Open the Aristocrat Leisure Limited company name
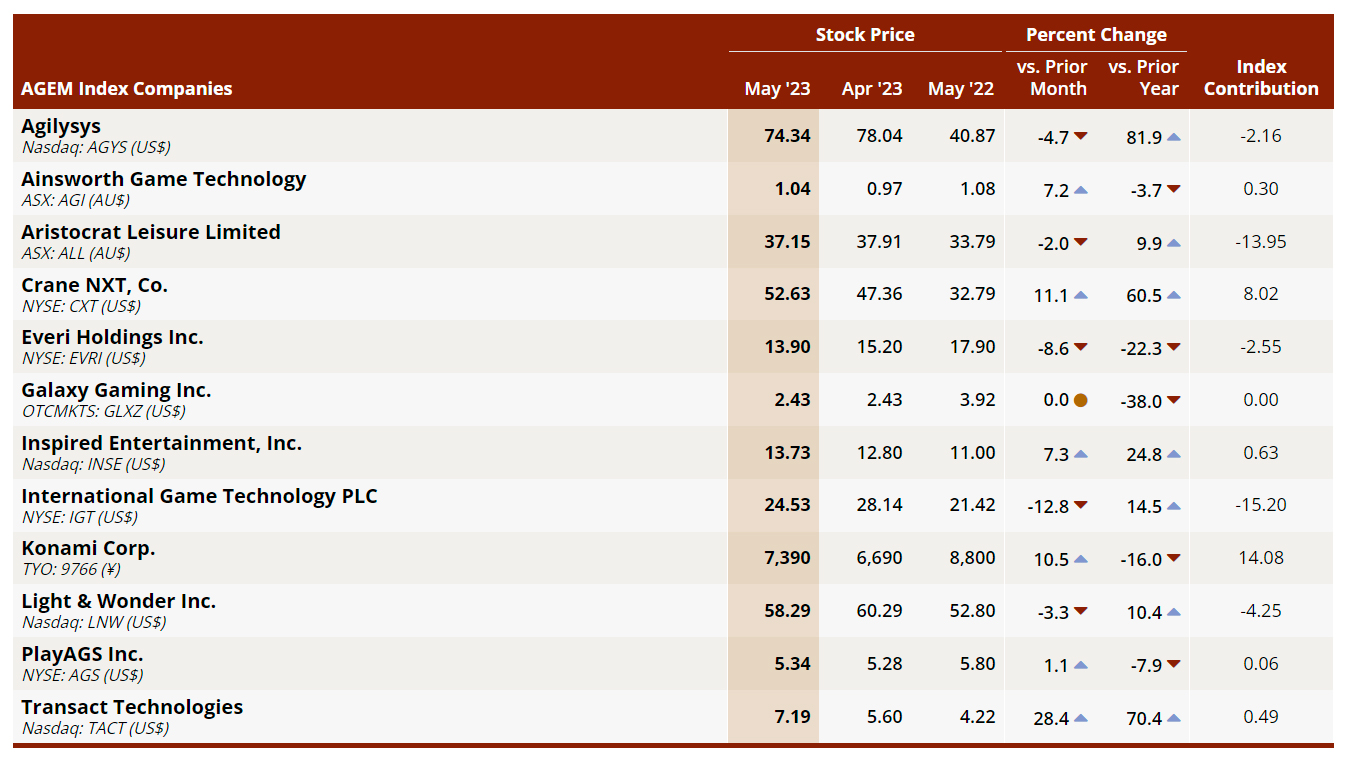This screenshot has width=1346, height=757. [x=151, y=232]
